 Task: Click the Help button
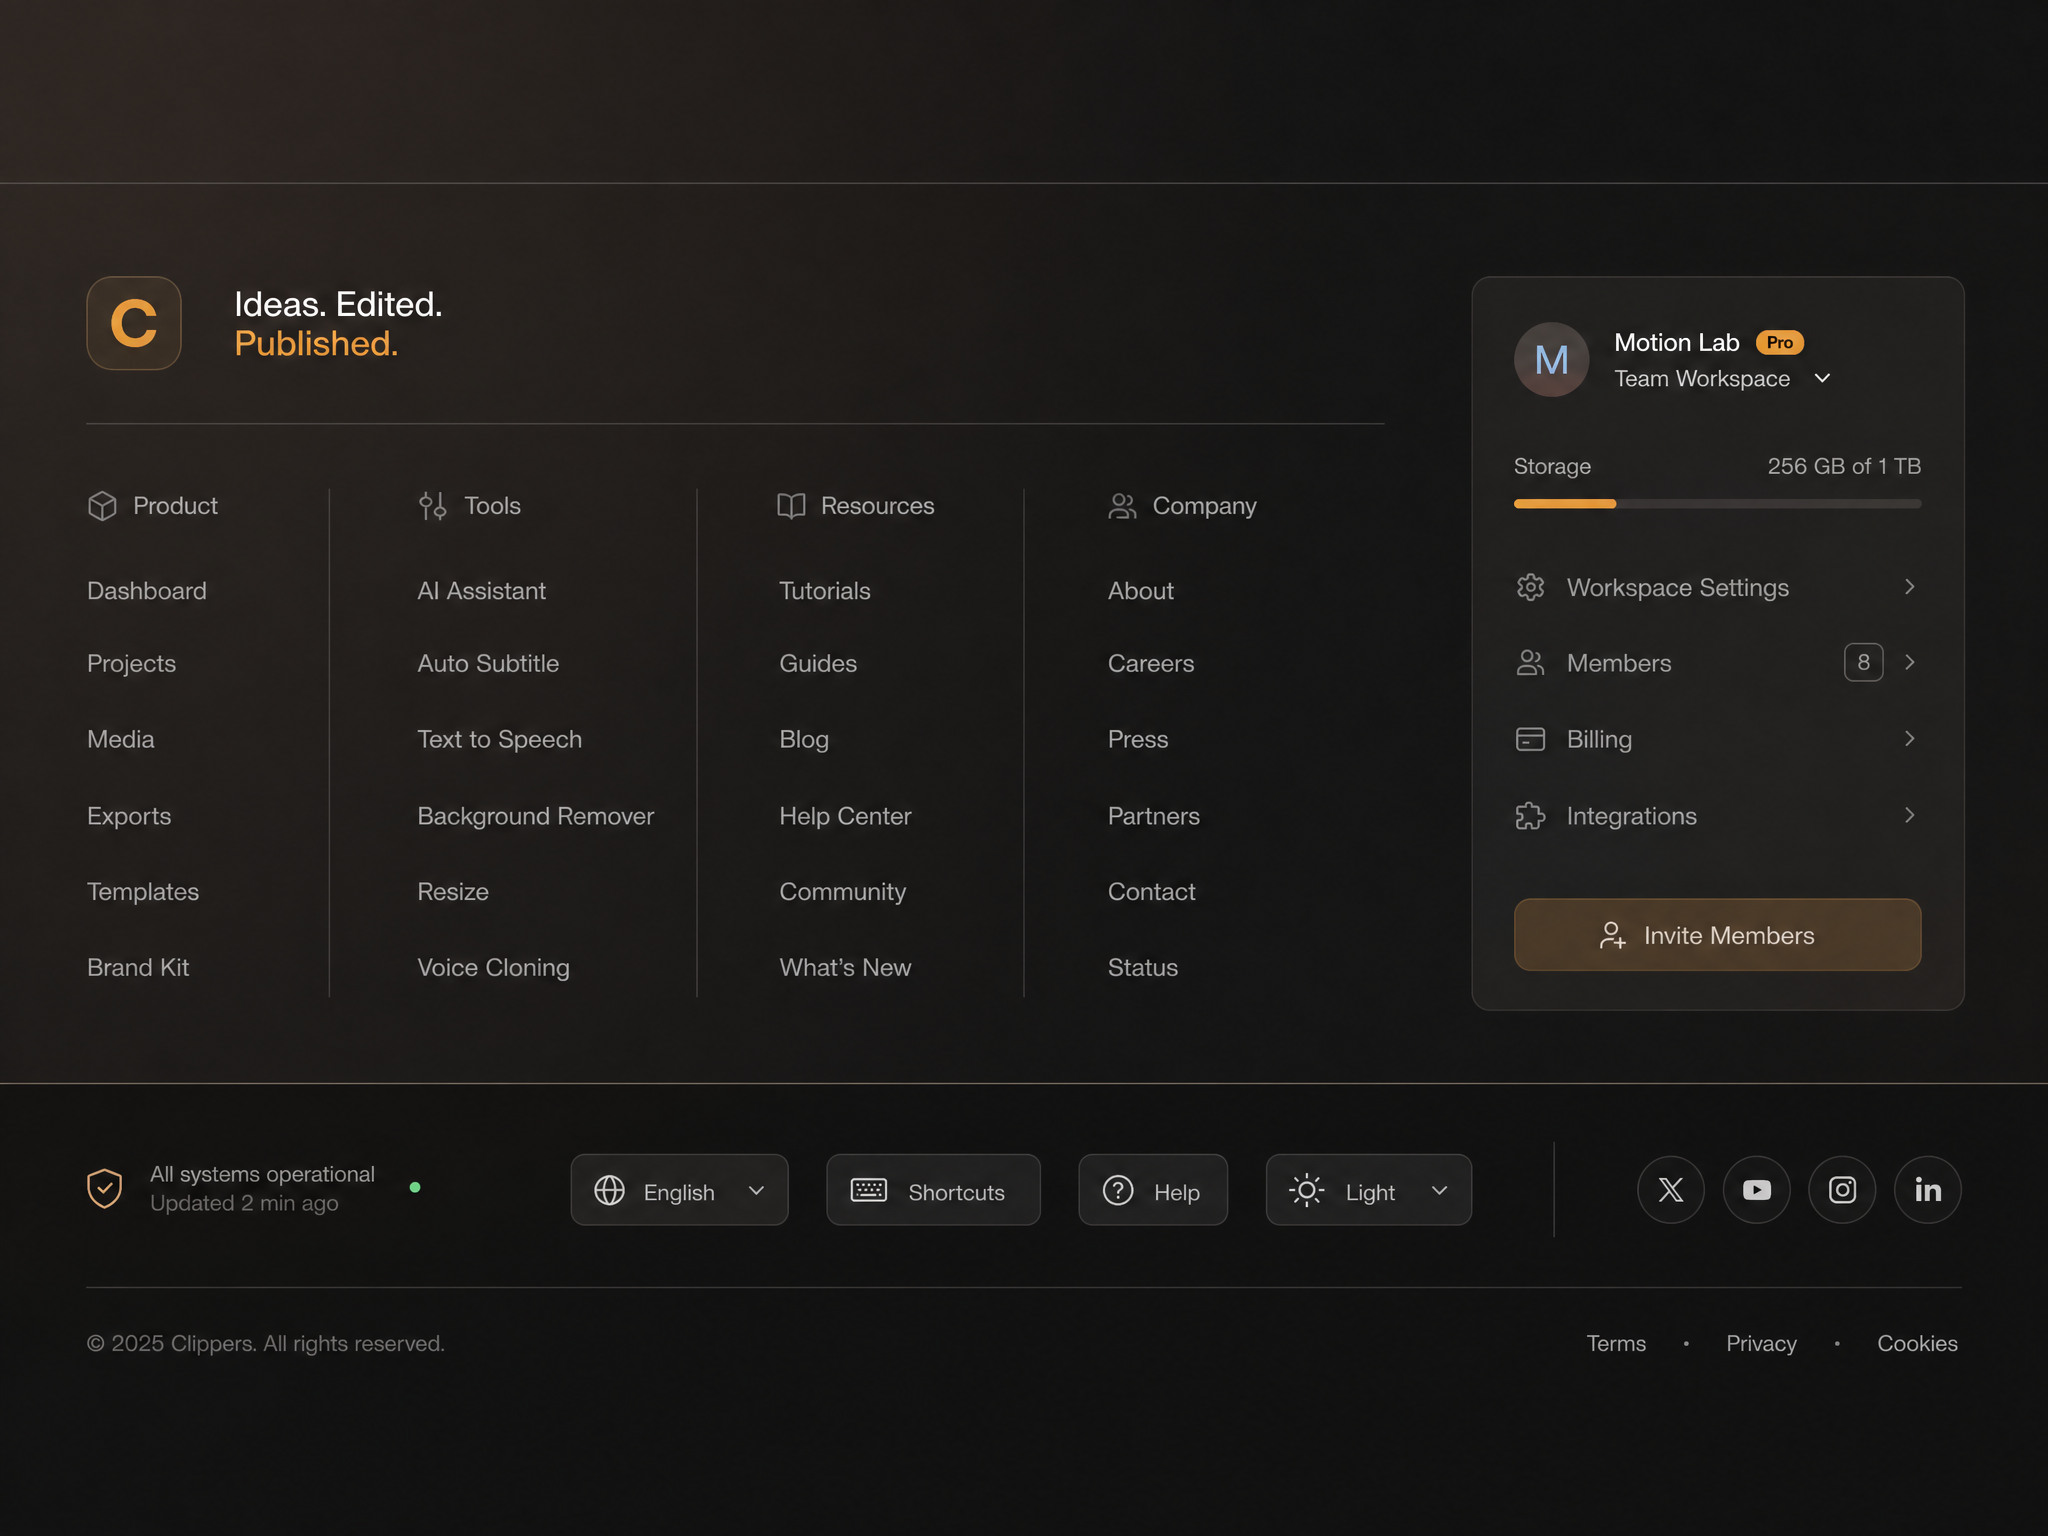(x=1152, y=1190)
